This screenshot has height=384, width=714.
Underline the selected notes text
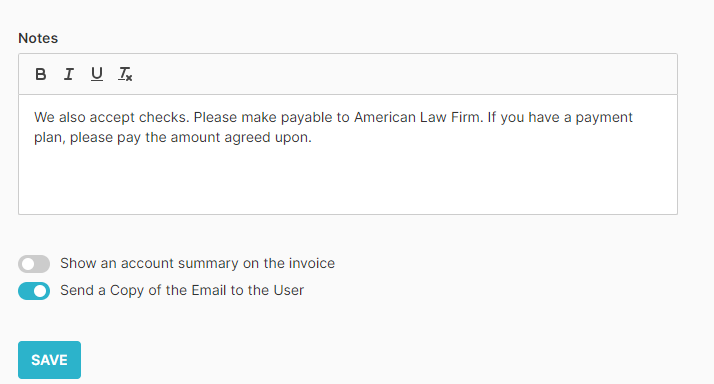[97, 74]
